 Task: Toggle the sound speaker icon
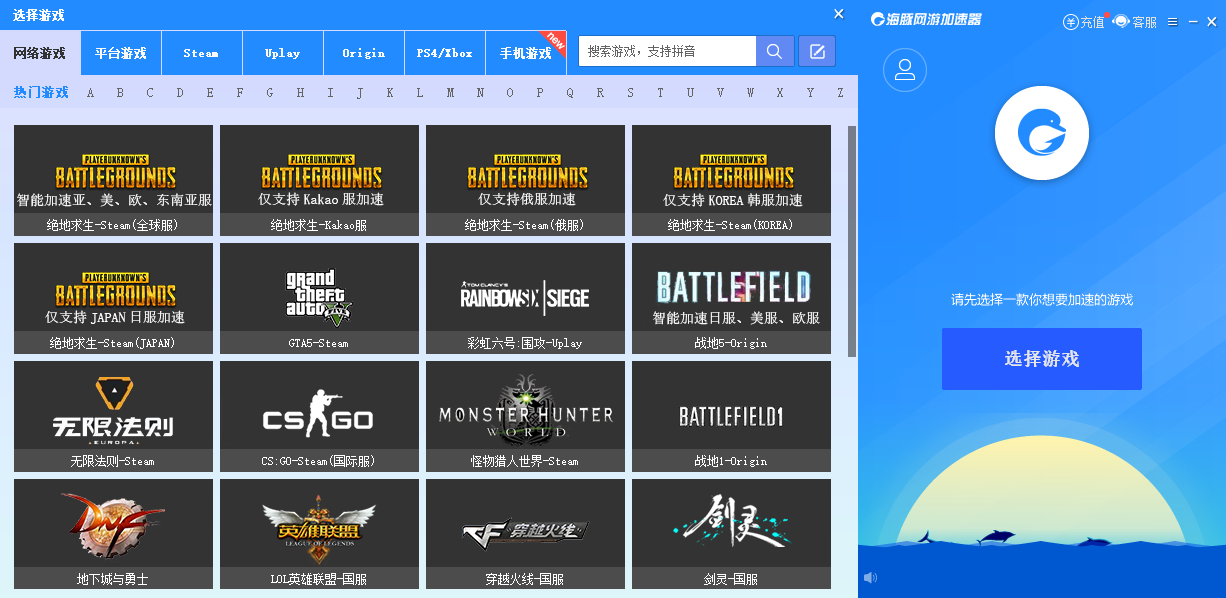coord(870,577)
